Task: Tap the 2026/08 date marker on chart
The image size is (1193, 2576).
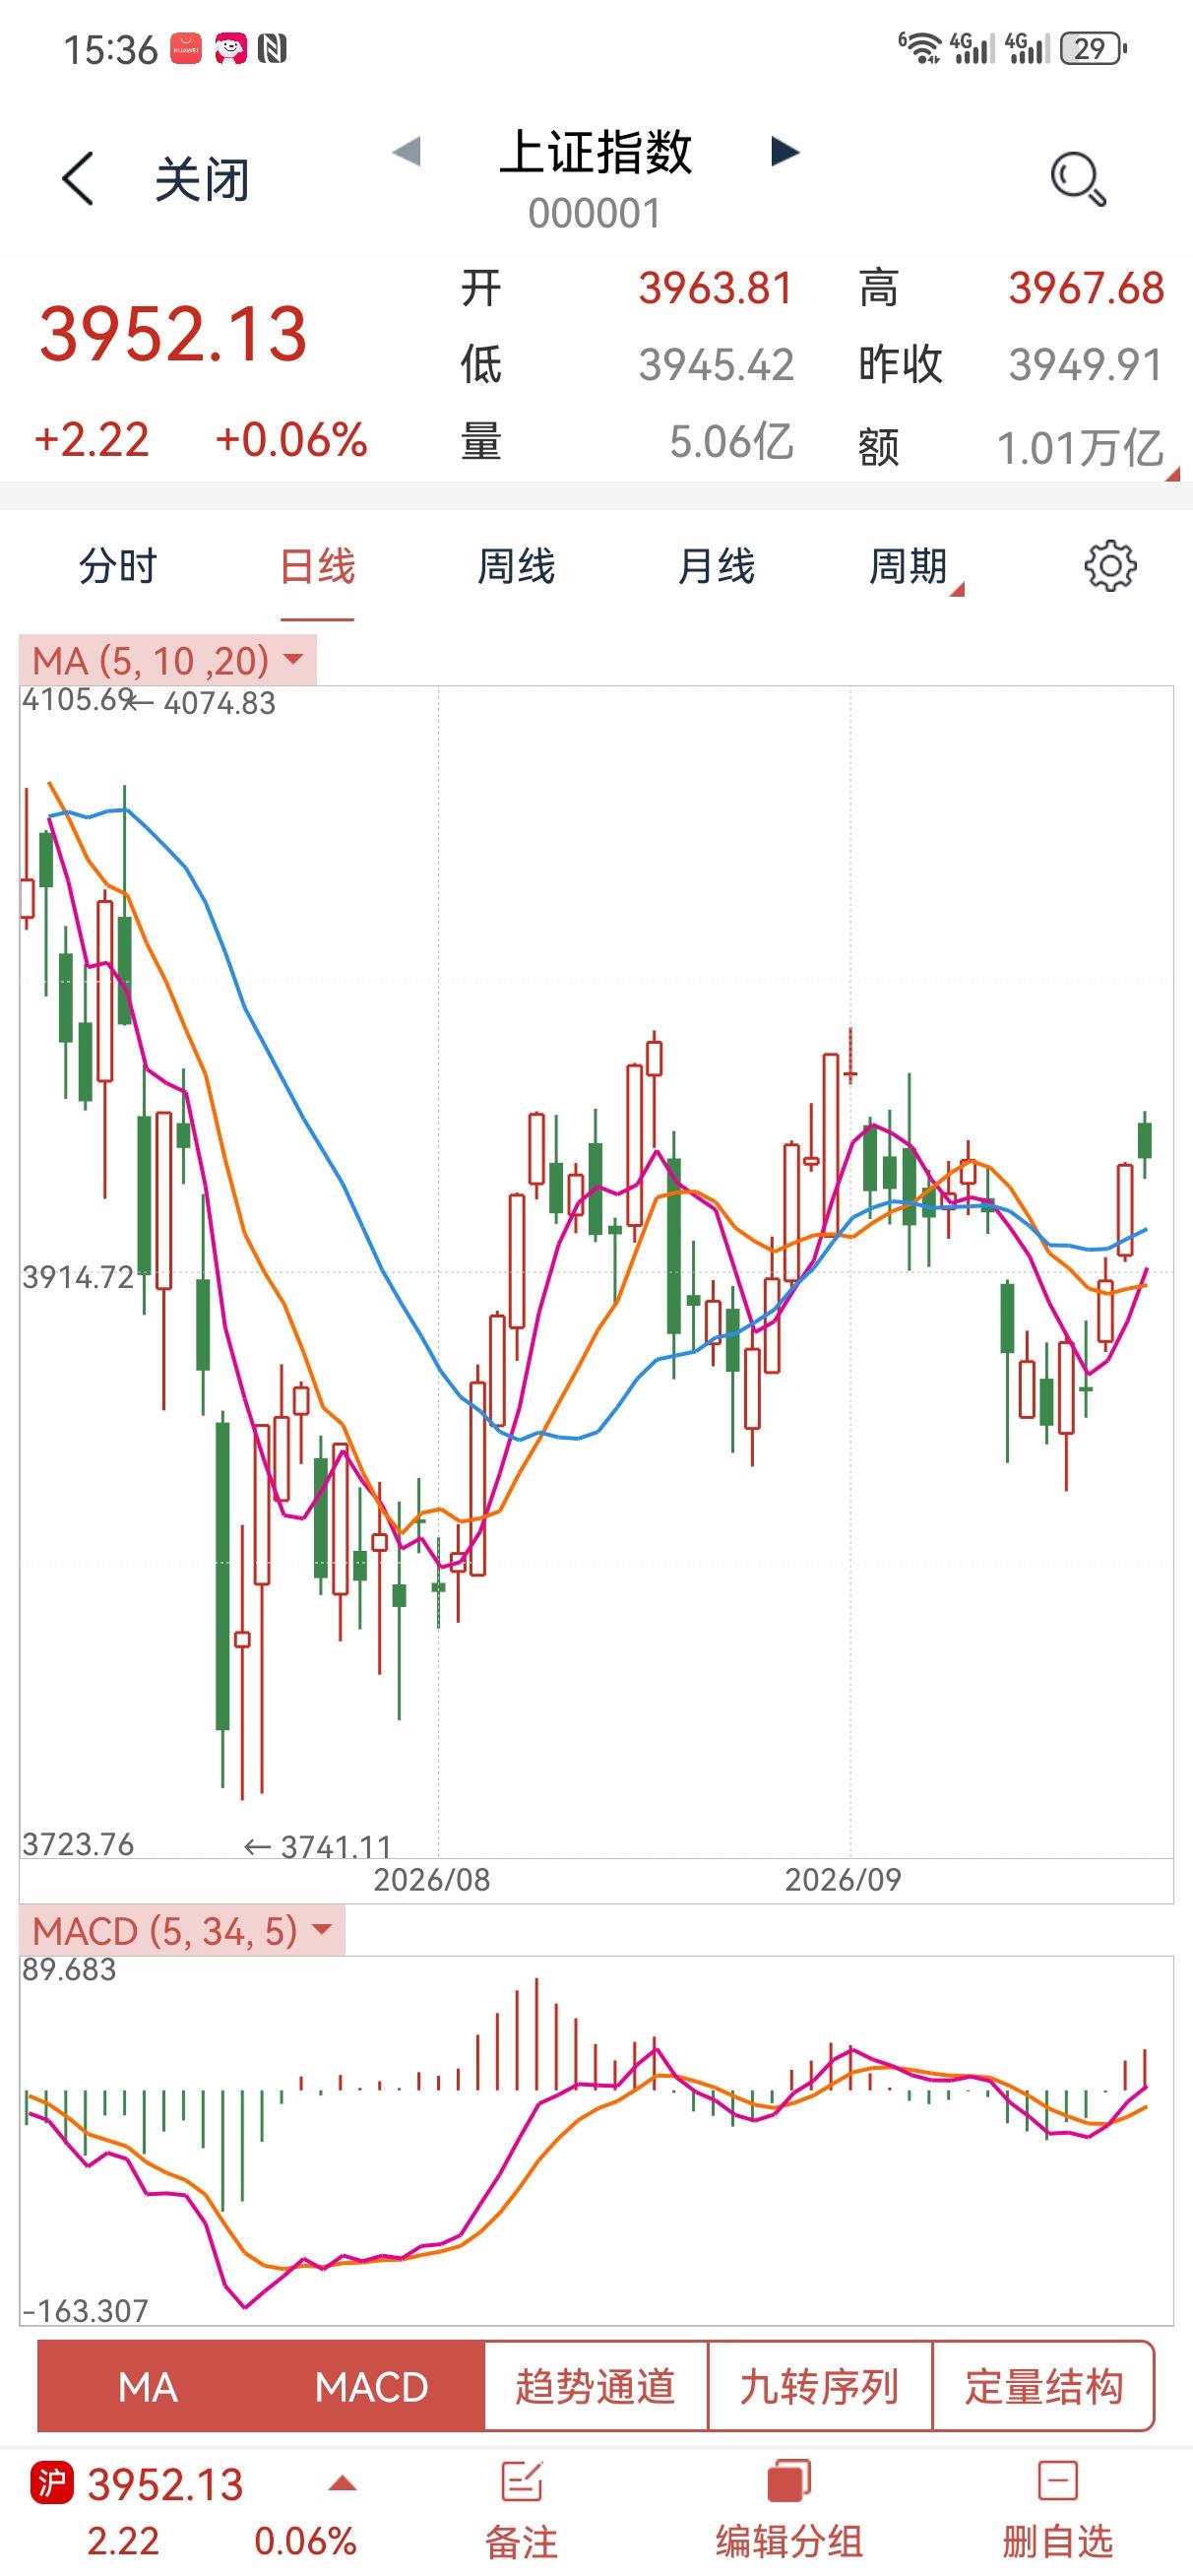Action: (x=432, y=1879)
